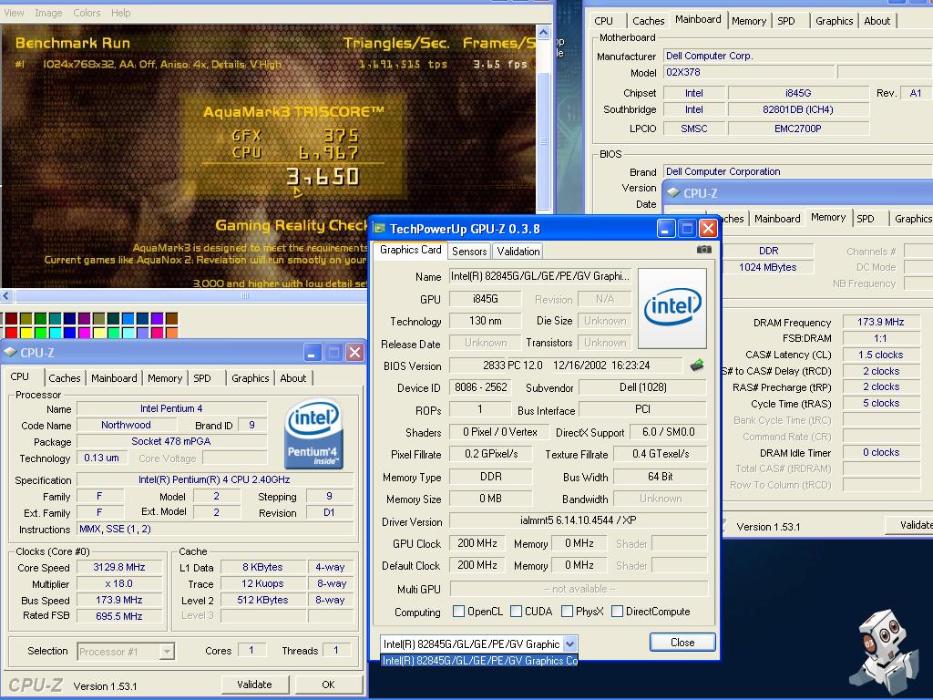Pick the brown color swatch
The height and width of the screenshot is (700, 933).
point(172,318)
